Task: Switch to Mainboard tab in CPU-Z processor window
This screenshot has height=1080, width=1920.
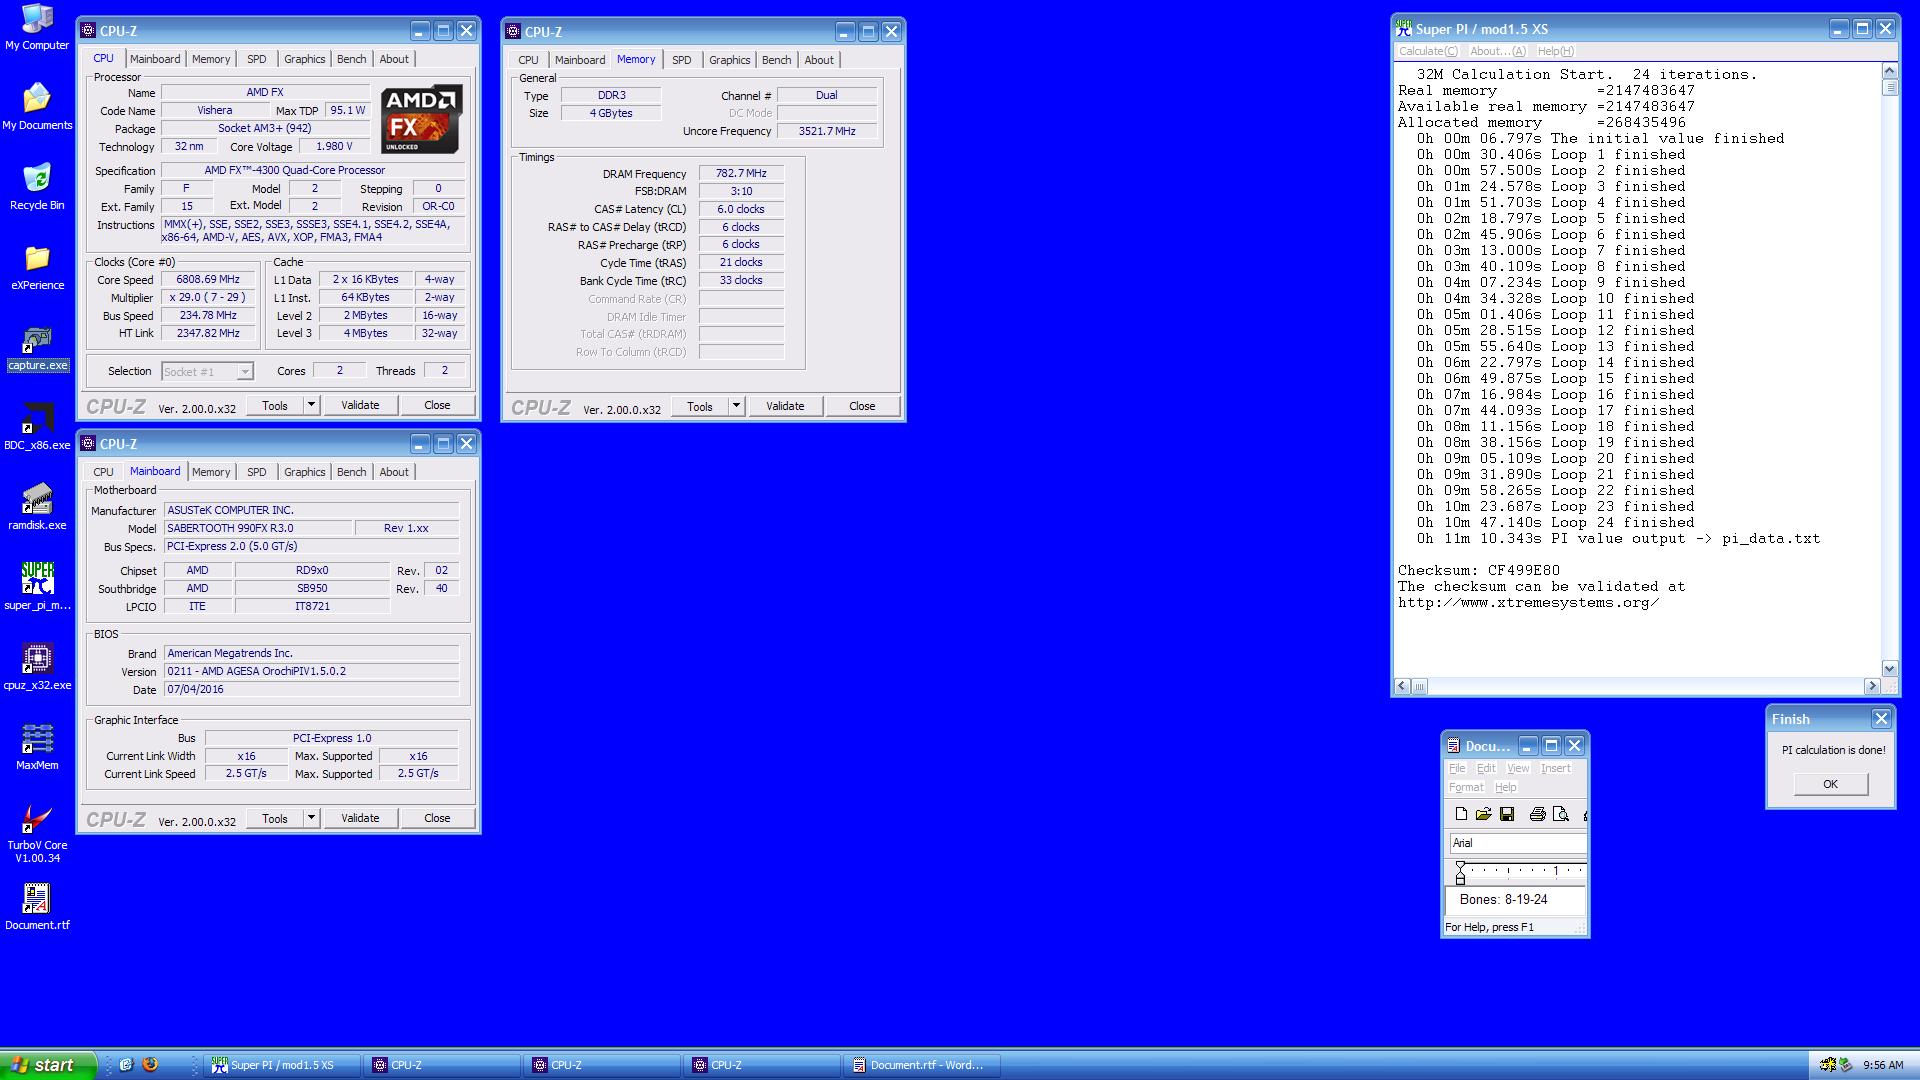Action: pos(155,59)
